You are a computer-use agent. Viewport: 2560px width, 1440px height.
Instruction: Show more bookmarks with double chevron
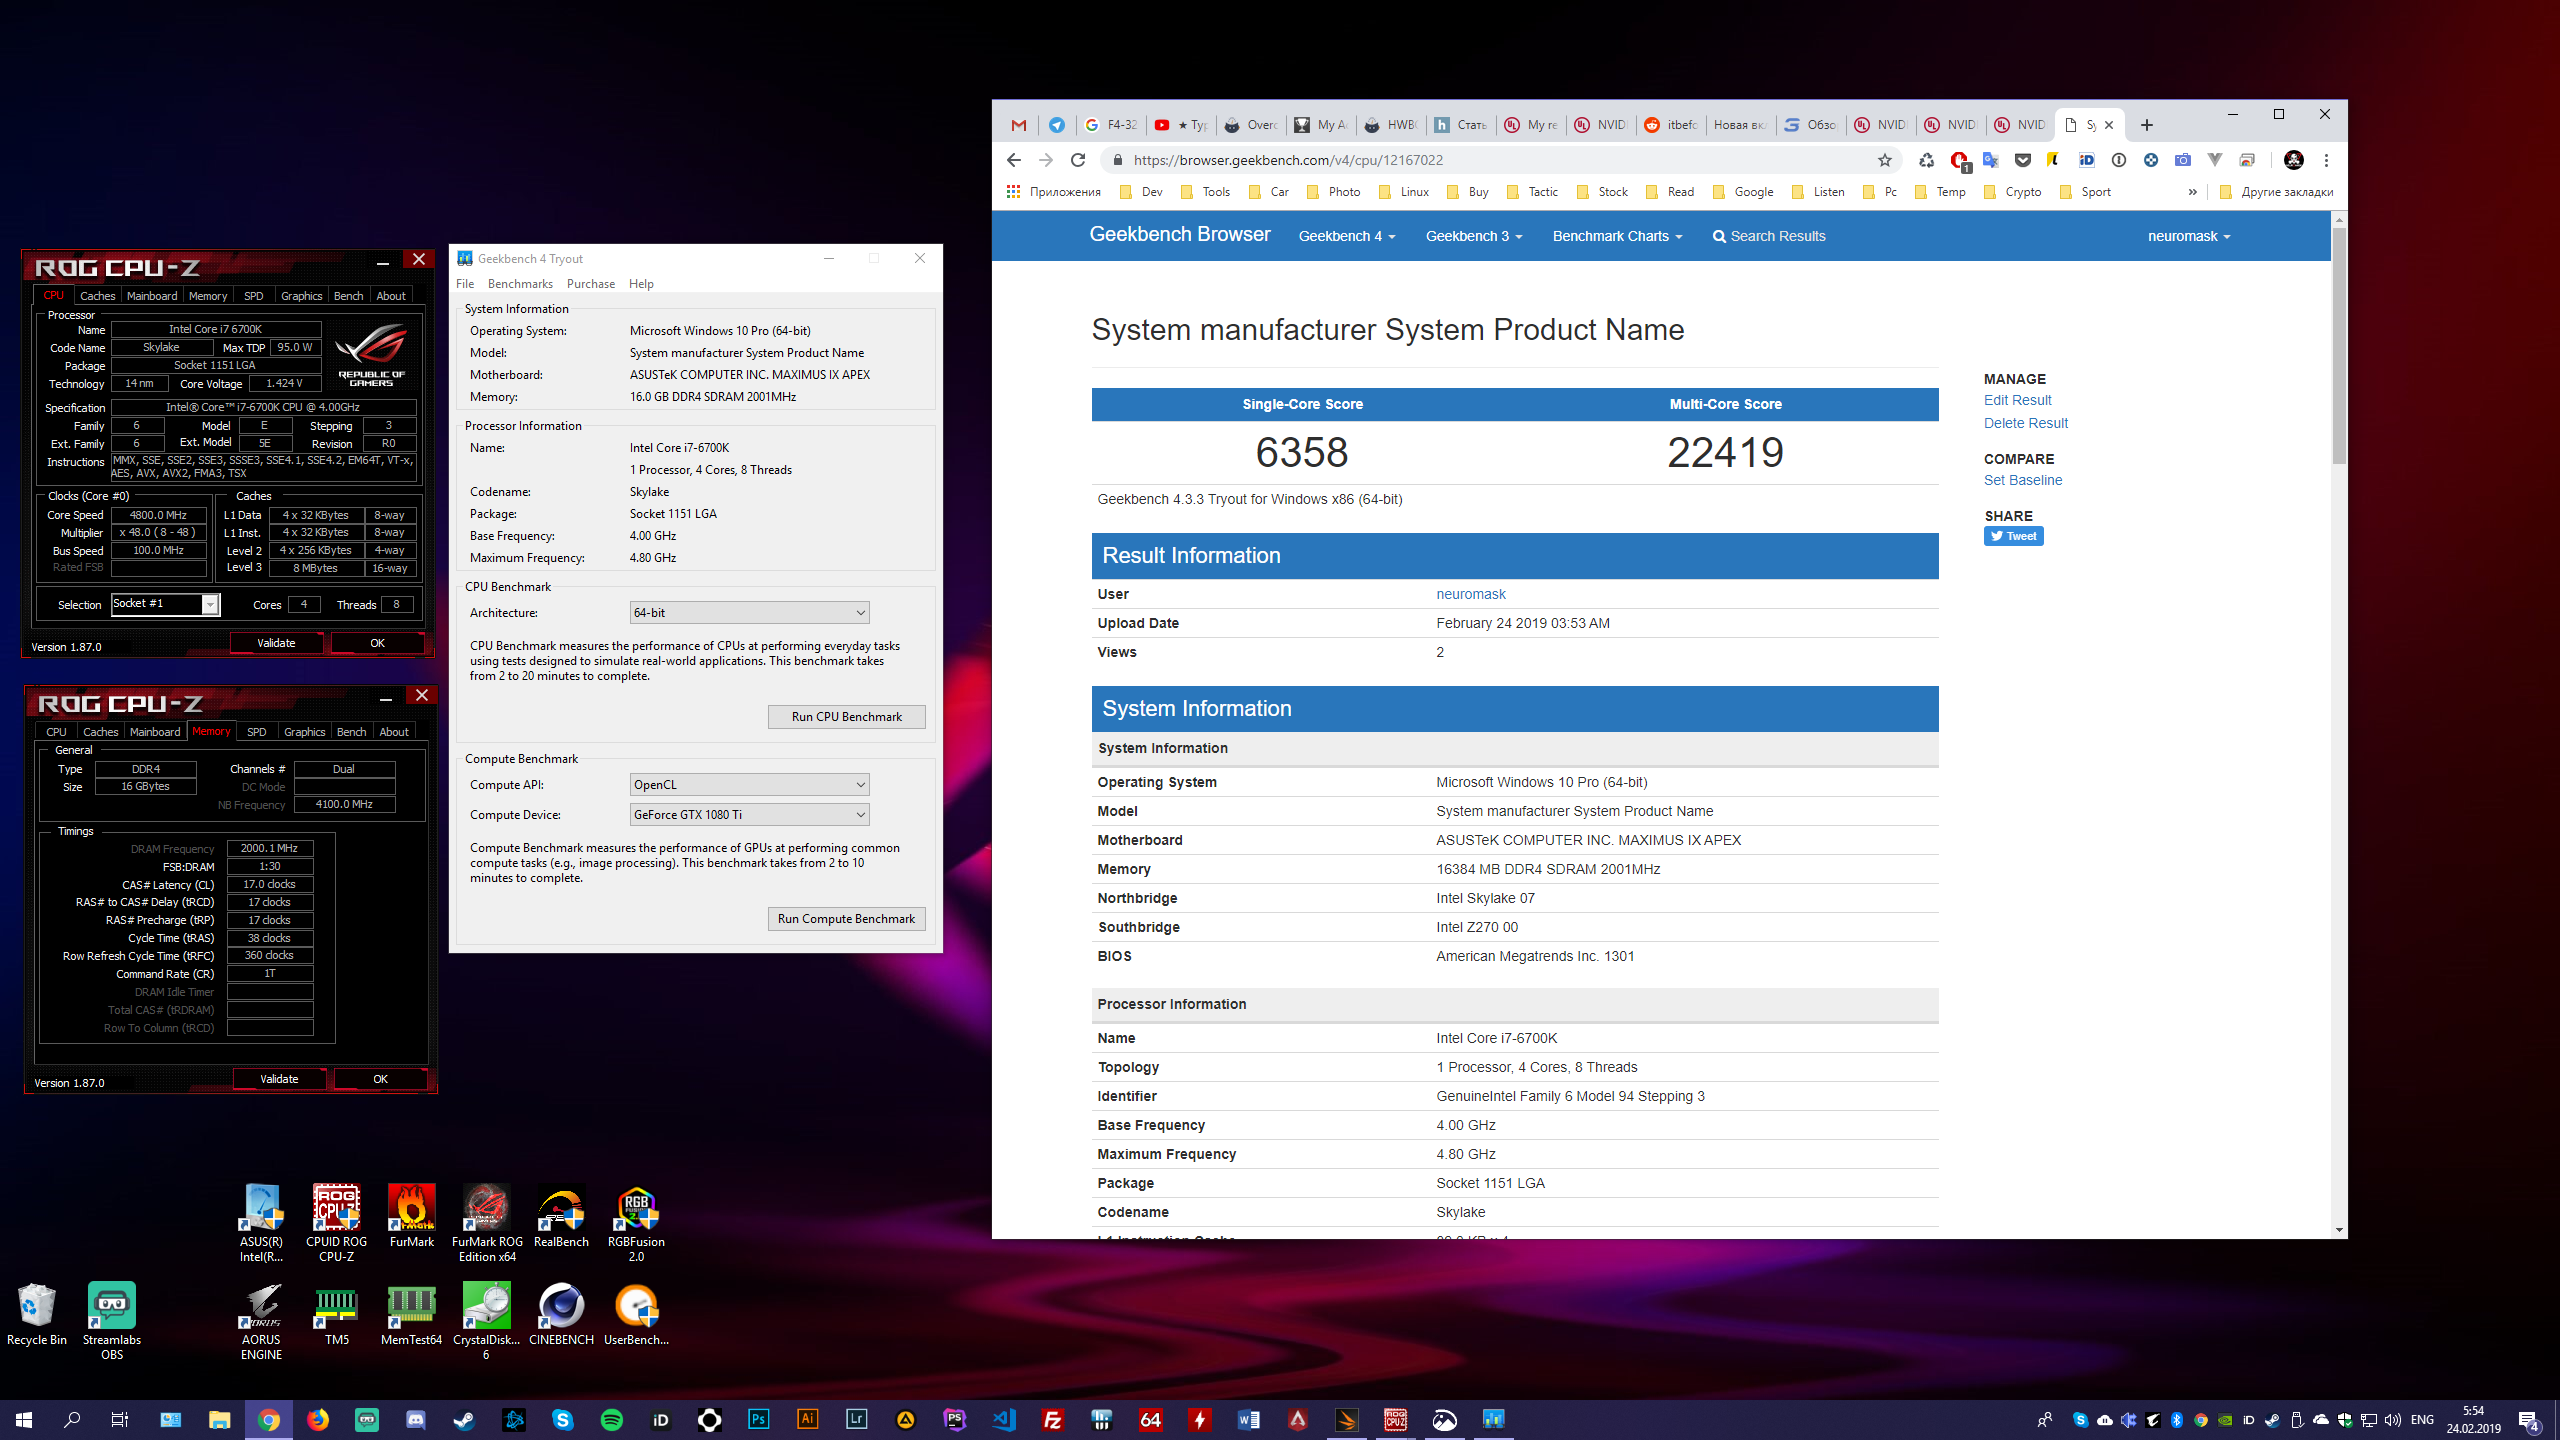2193,192
